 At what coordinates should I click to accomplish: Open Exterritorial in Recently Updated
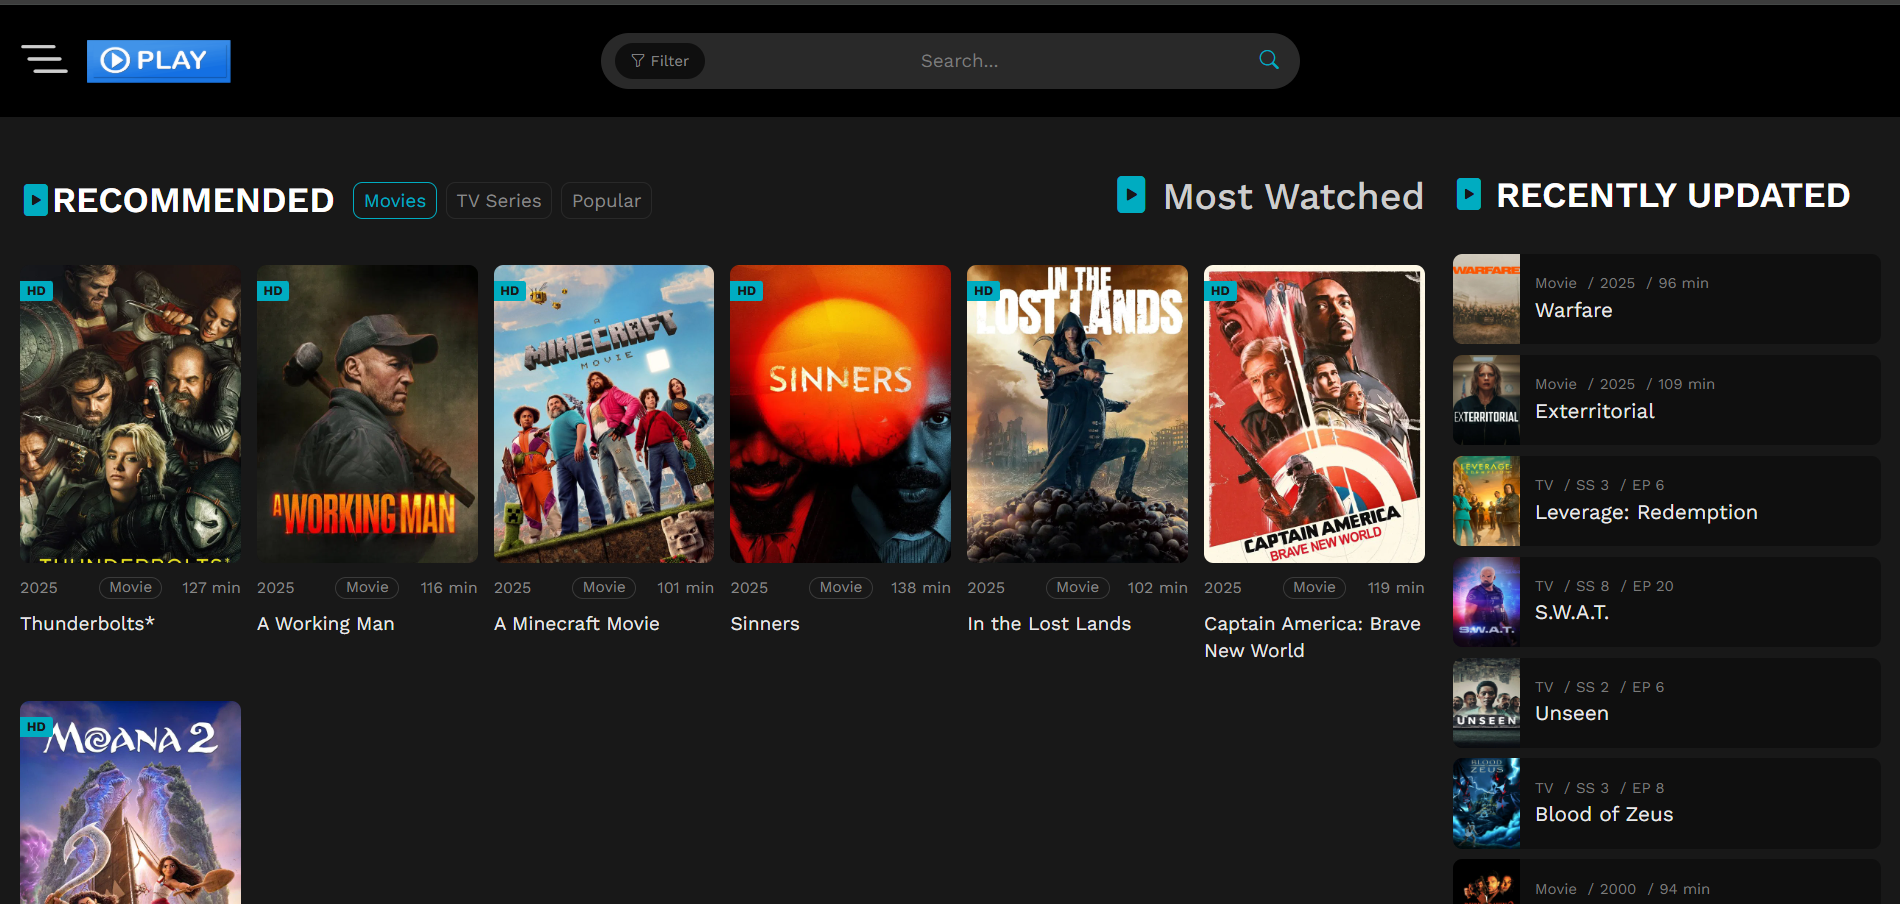(x=1666, y=400)
